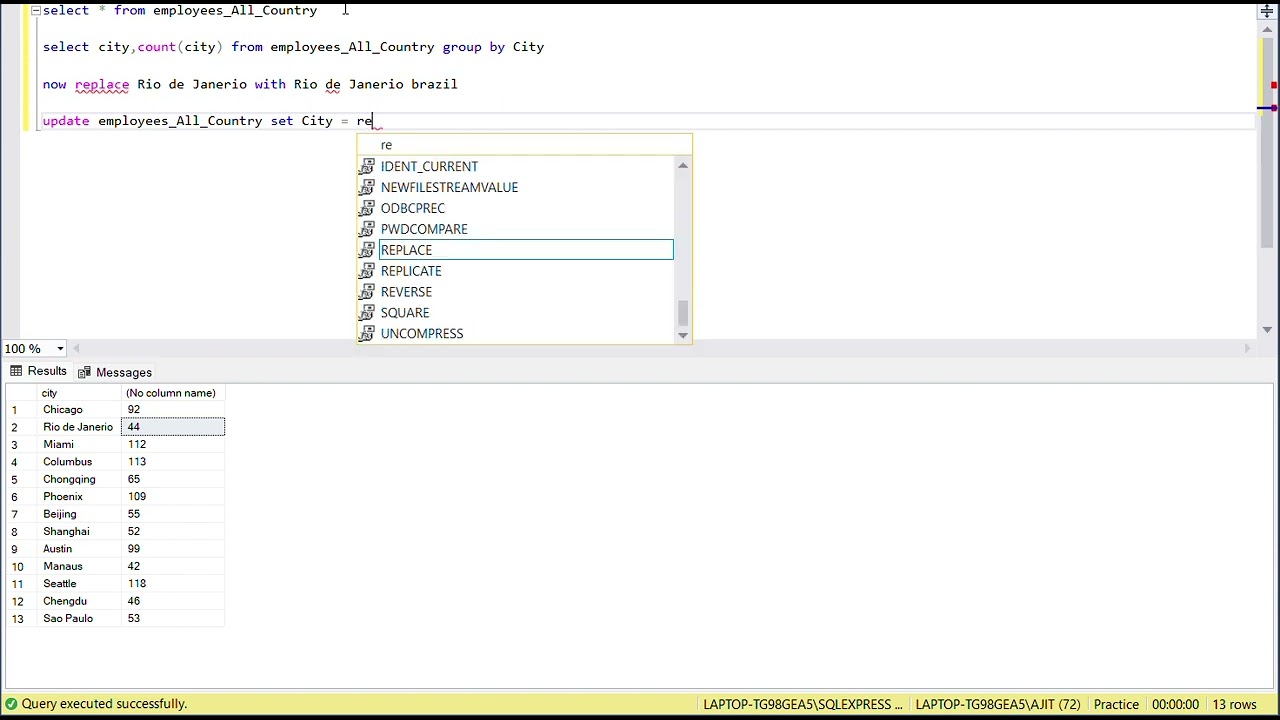Click the Practice database status entry
This screenshot has width=1280, height=720.
click(1116, 705)
